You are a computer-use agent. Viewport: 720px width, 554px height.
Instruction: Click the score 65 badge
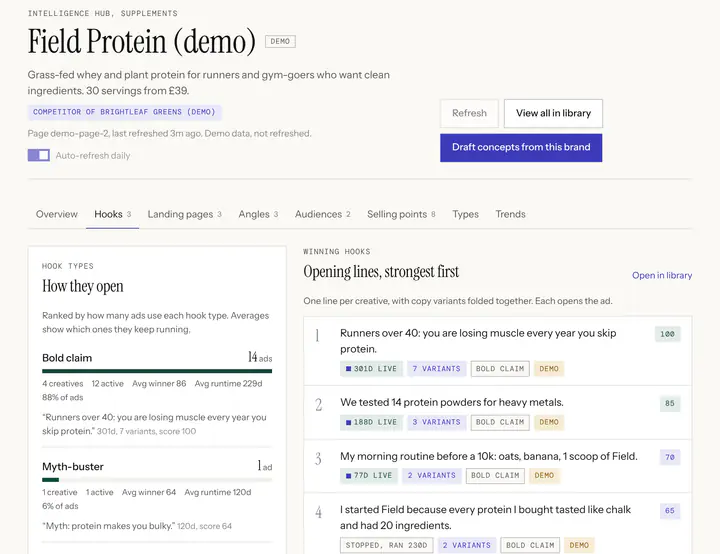pyautogui.click(x=669, y=510)
